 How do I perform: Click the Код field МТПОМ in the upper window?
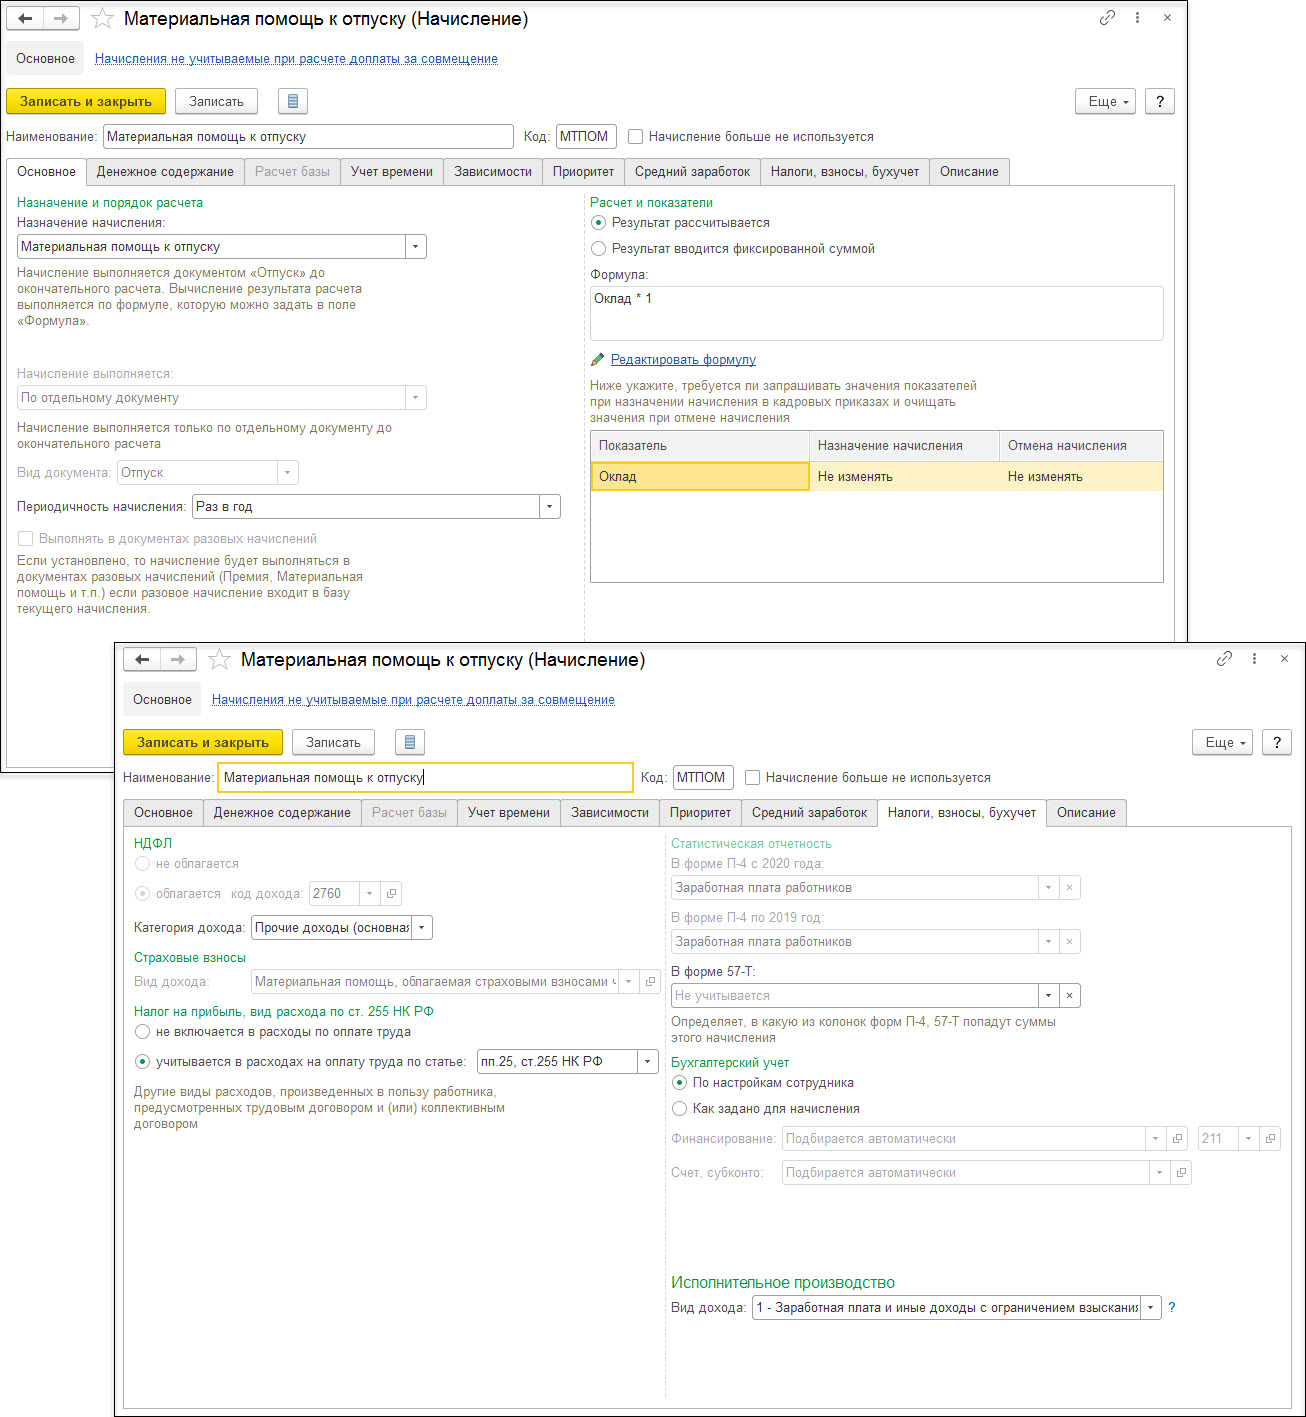tap(586, 137)
